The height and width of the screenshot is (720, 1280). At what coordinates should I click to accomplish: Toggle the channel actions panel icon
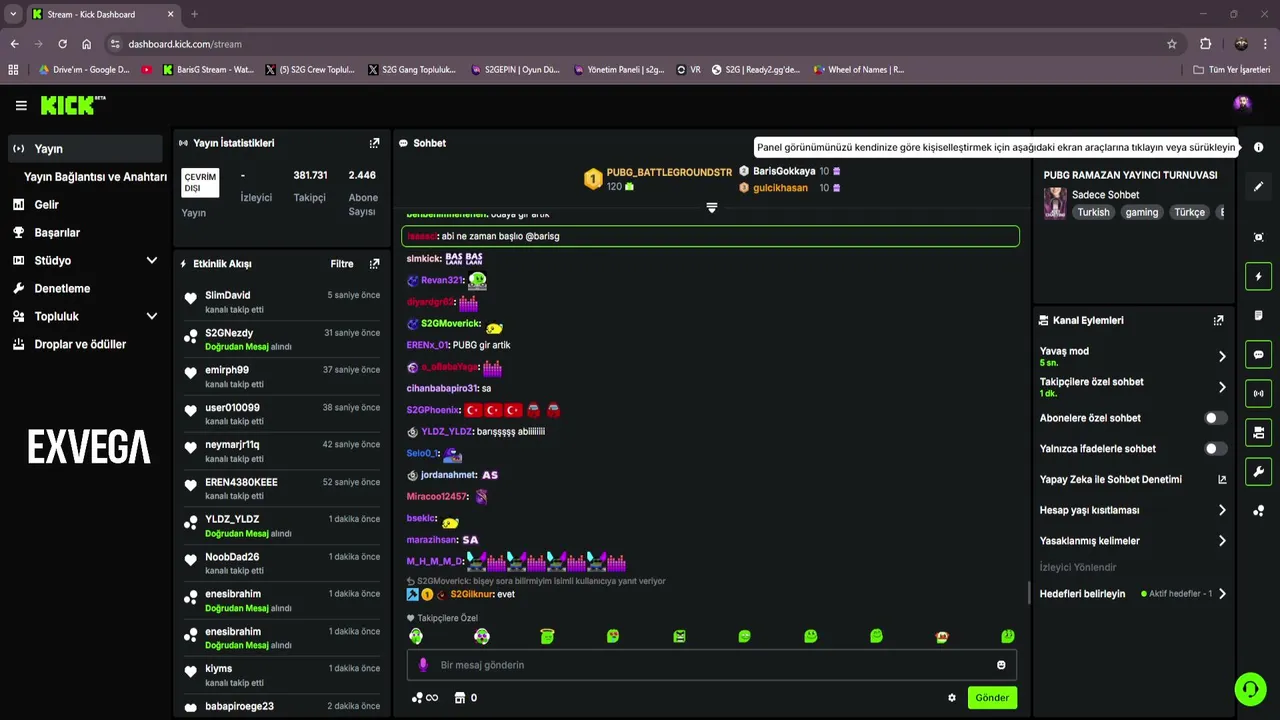[x=1258, y=433]
